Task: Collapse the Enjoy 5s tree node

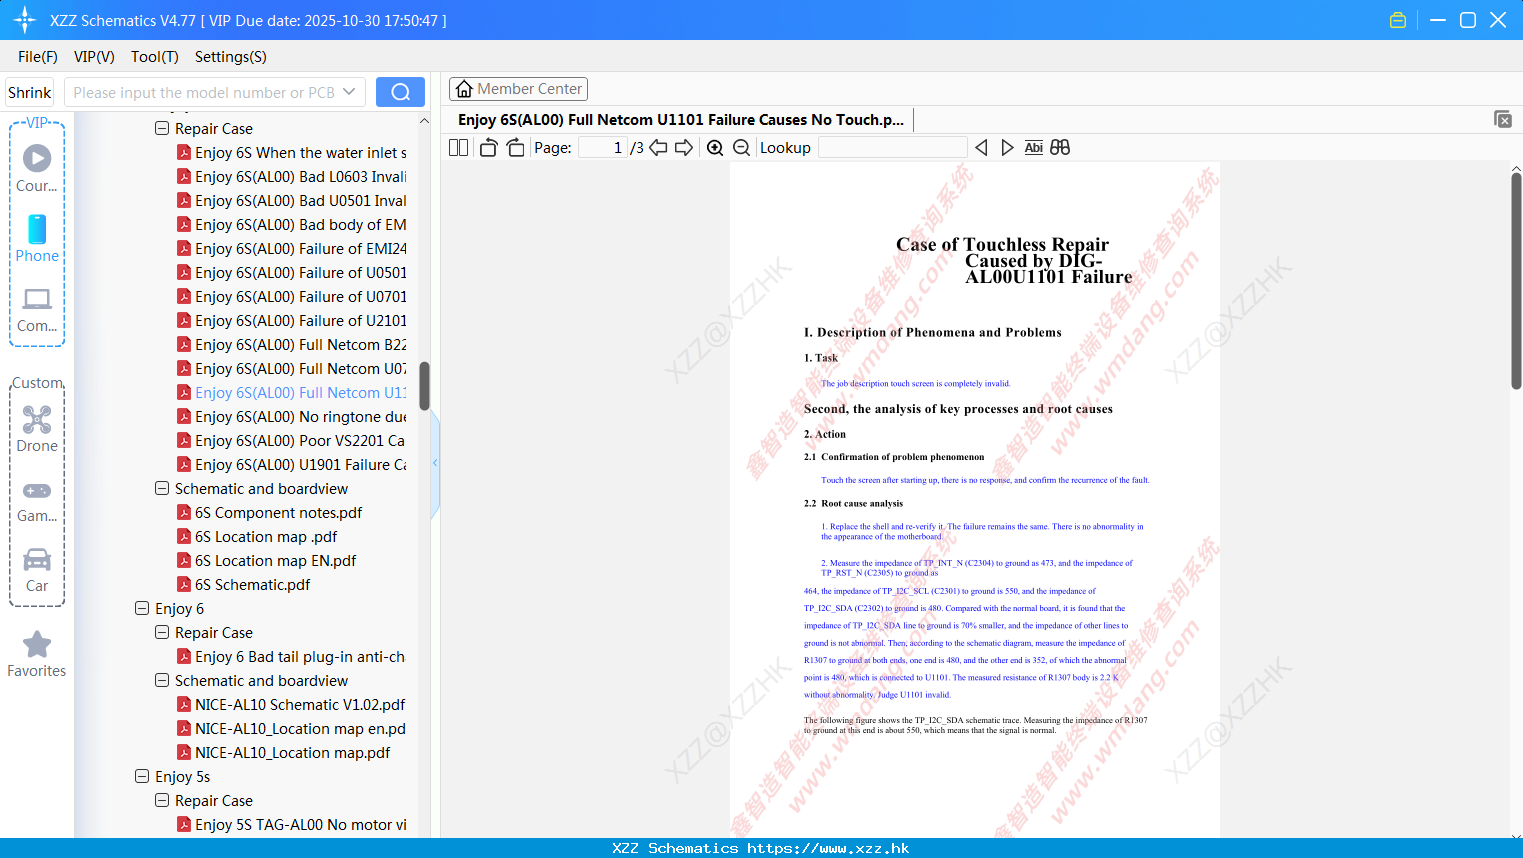Action: point(142,776)
